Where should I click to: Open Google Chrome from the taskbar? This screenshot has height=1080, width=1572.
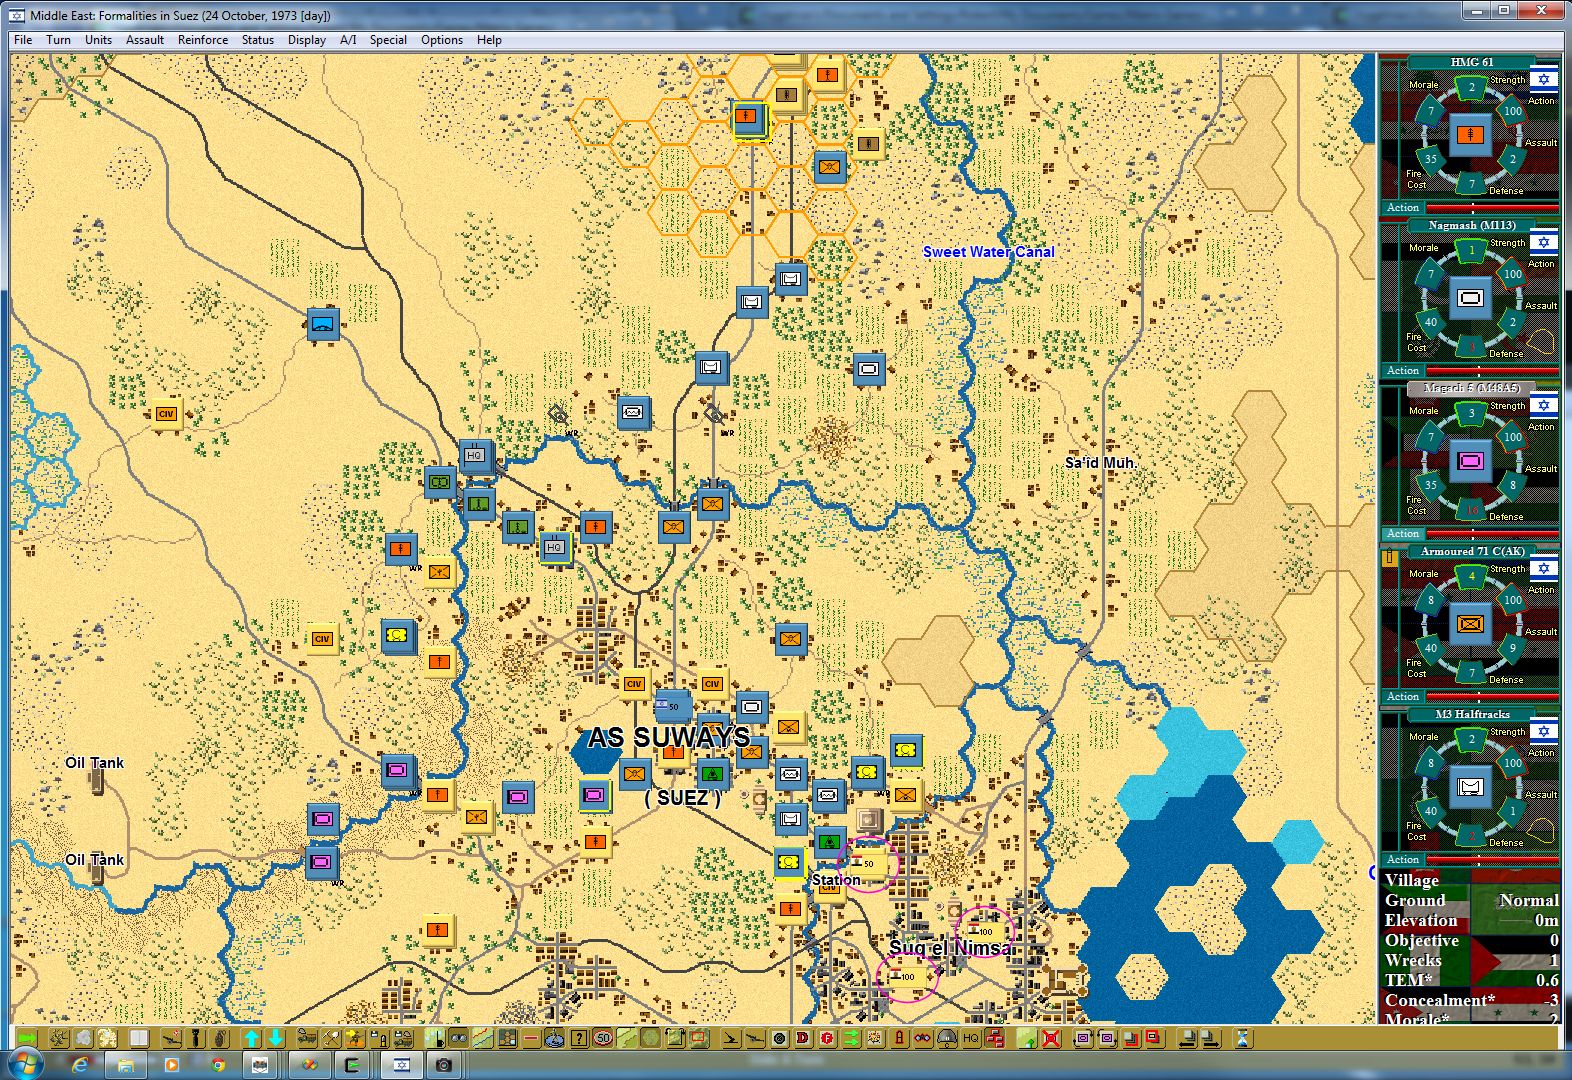[218, 1064]
